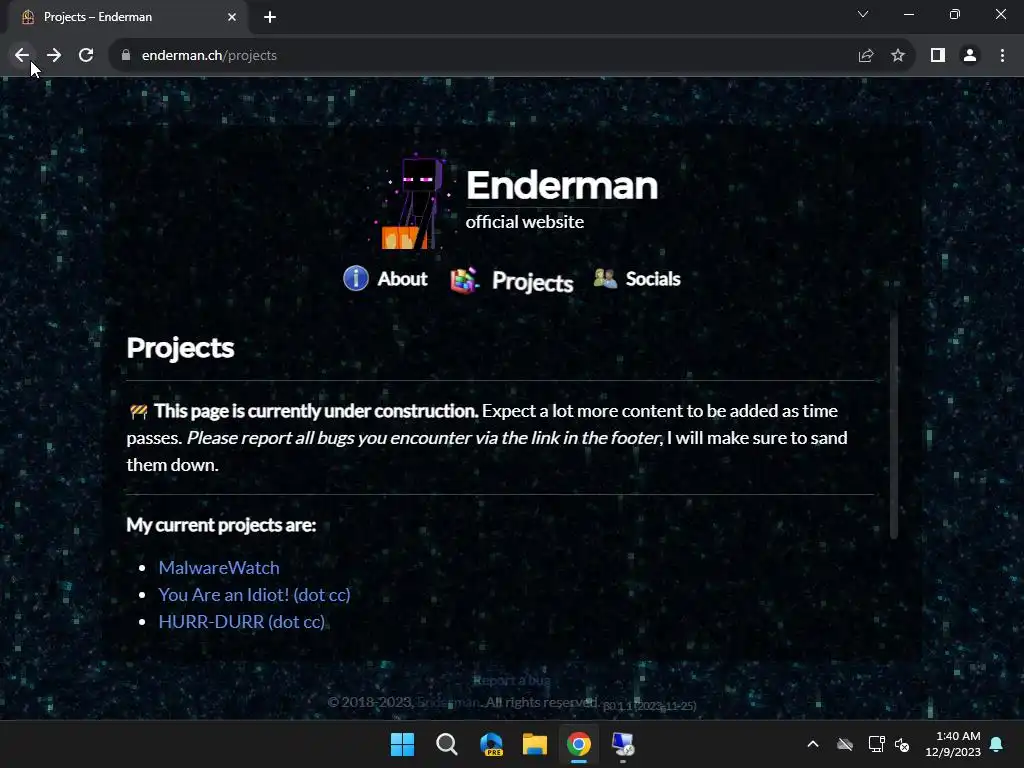Click the page content vertical scrollbar
Image resolution: width=1024 pixels, height=768 pixels.
coord(894,424)
